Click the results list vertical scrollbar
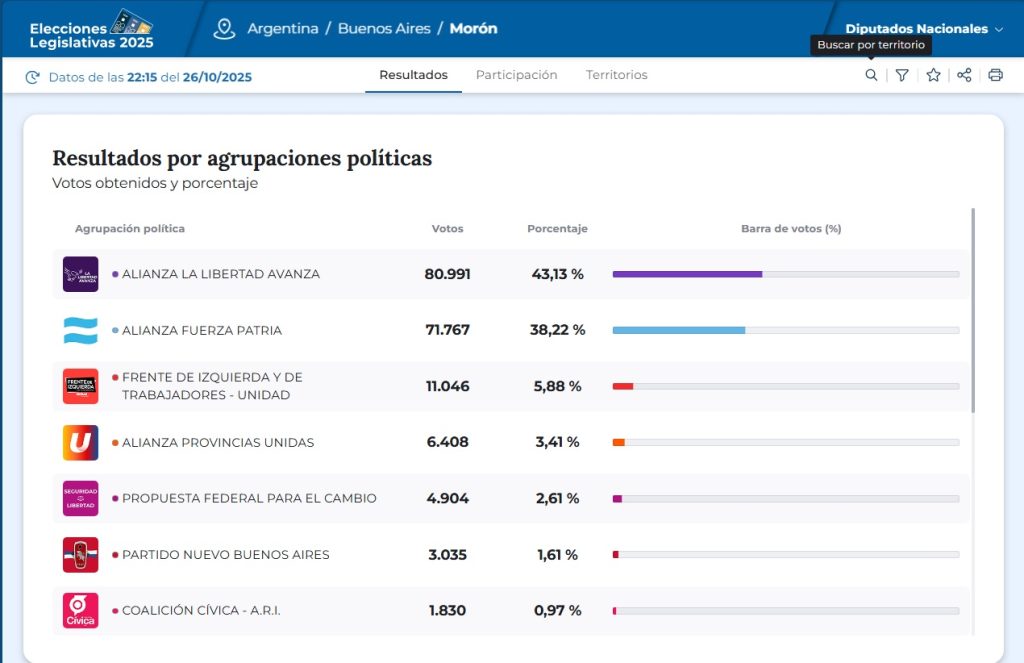The image size is (1024, 663). point(973,310)
